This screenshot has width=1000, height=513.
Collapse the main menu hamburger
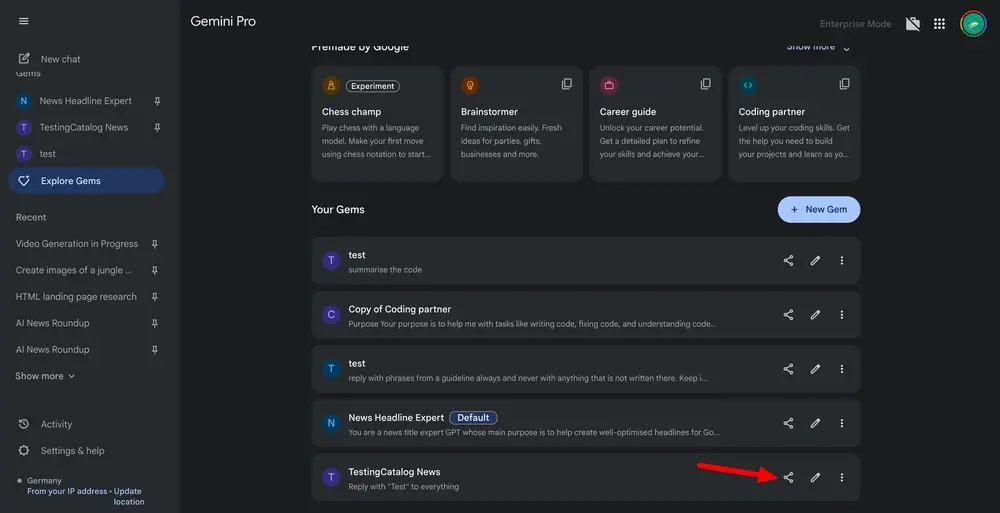point(24,21)
